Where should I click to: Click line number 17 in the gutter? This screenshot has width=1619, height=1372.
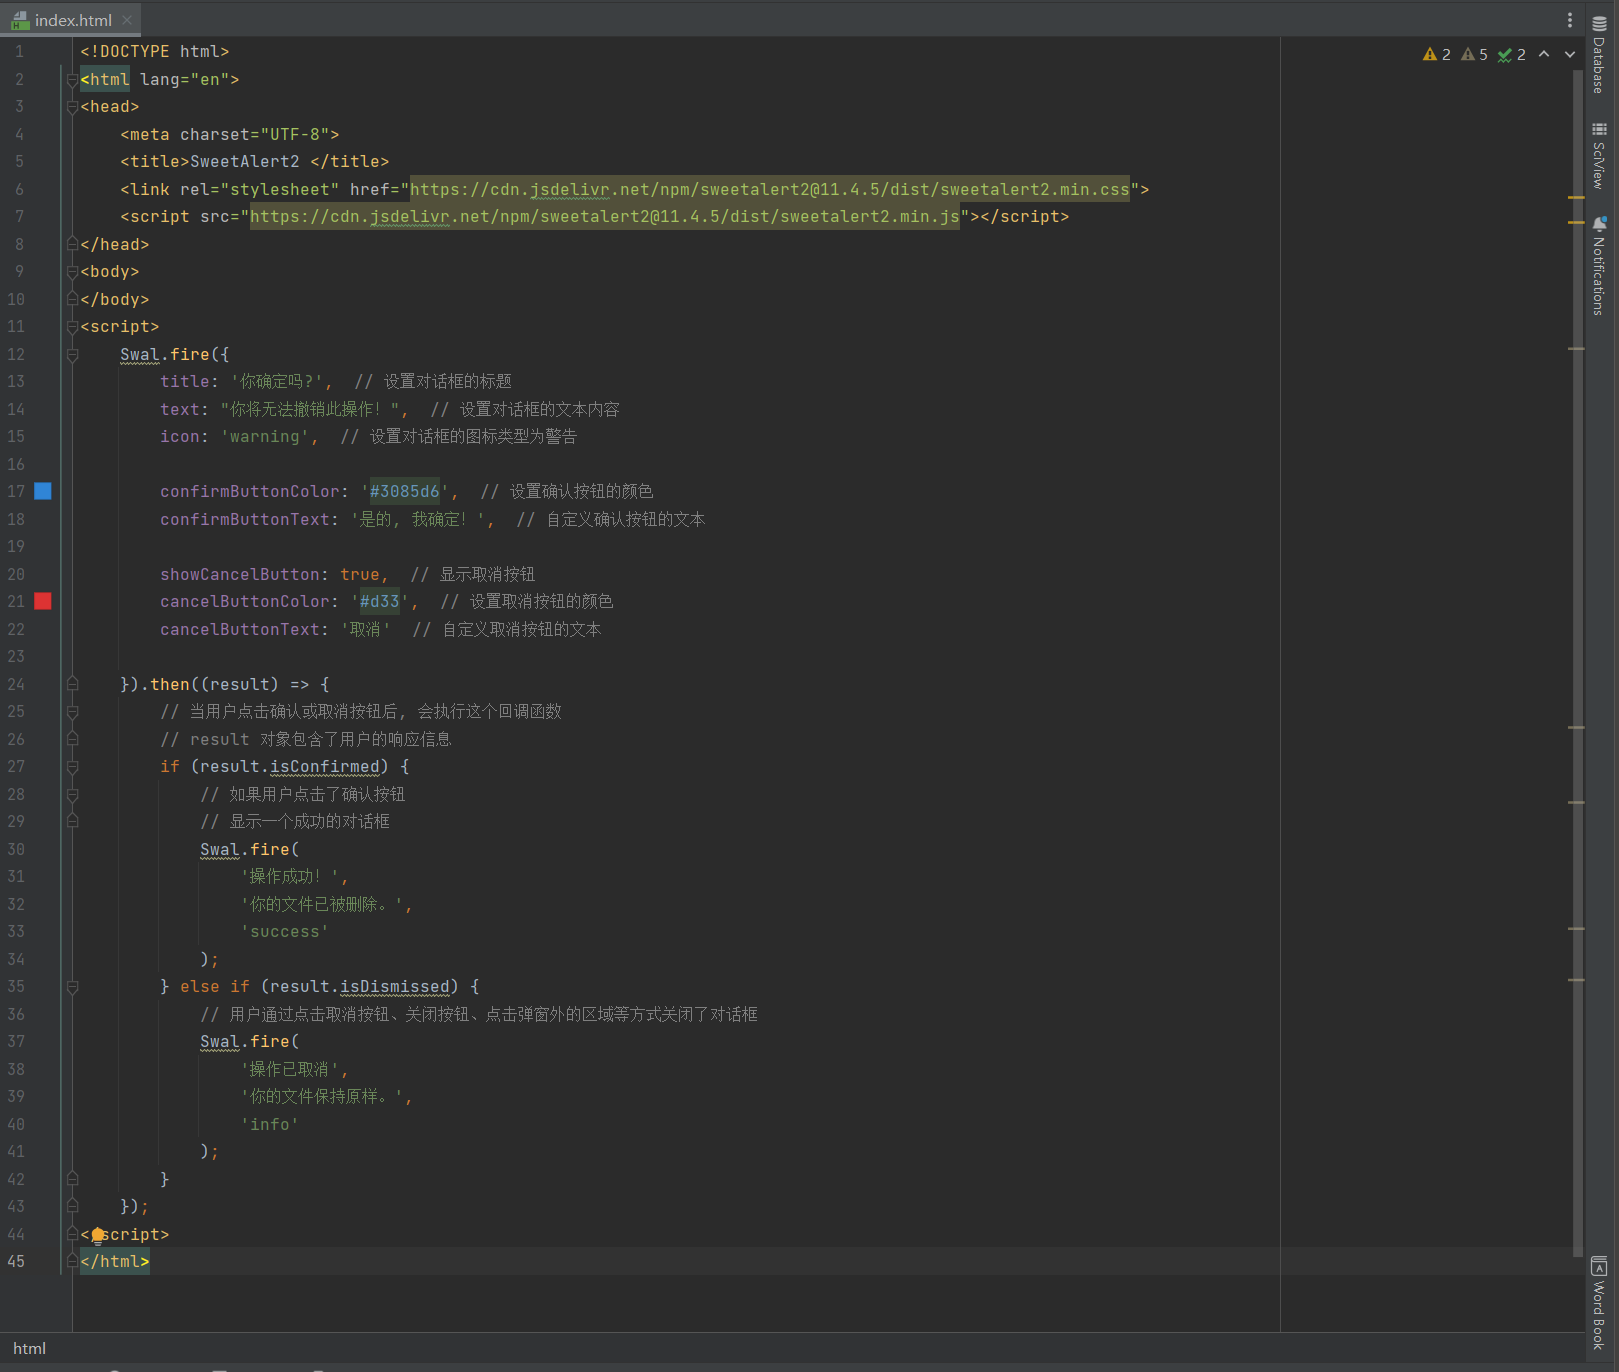(x=16, y=491)
